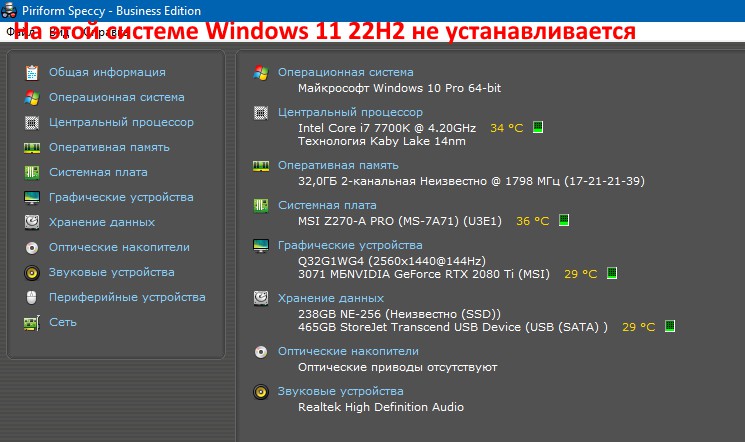Click the Оптические накопители disc icon in the sidebar

pyautogui.click(x=32, y=248)
